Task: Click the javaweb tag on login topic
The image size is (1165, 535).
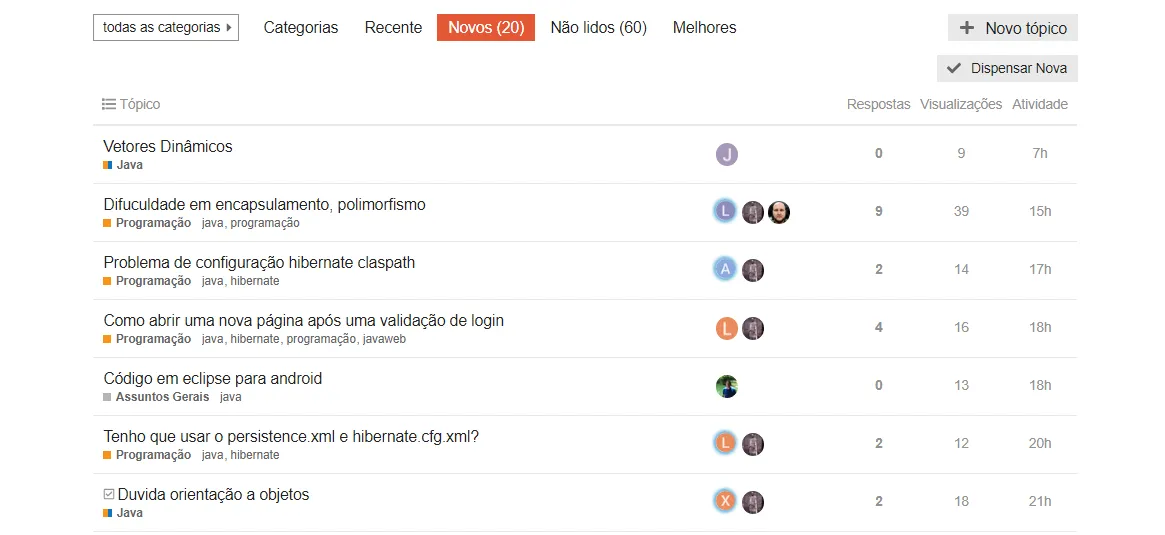Action: pyautogui.click(x=384, y=339)
